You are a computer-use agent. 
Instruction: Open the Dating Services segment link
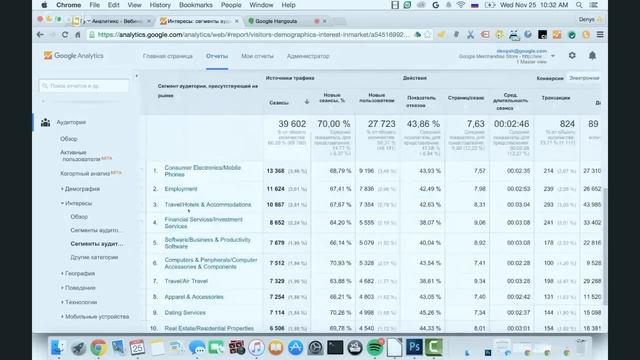[185, 313]
